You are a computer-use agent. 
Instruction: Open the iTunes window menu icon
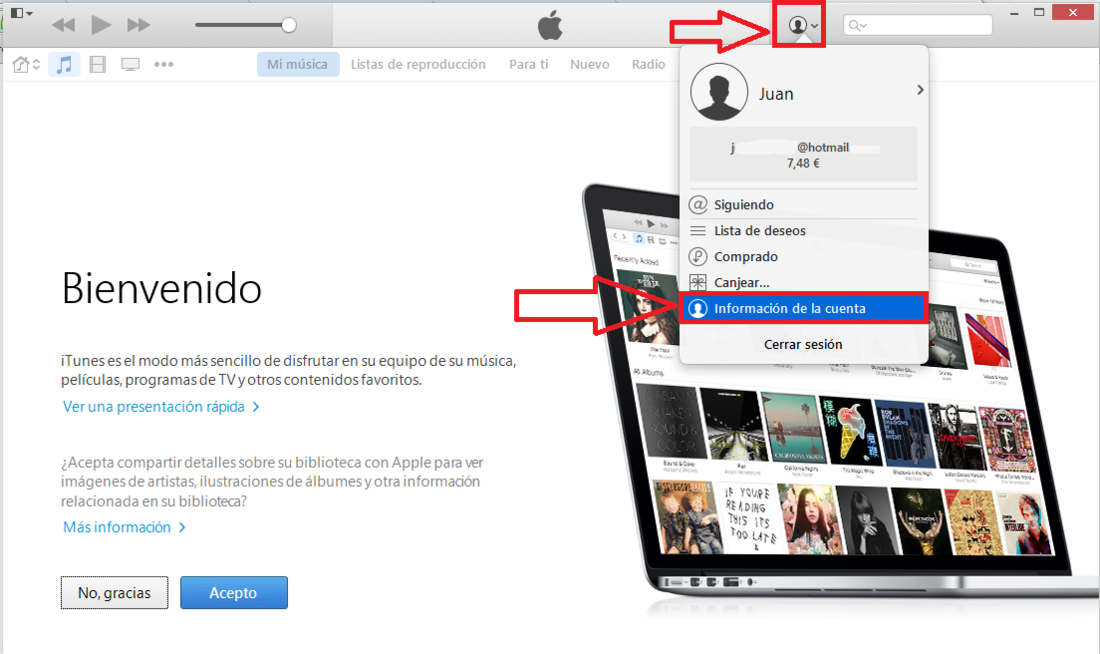[x=21, y=13]
